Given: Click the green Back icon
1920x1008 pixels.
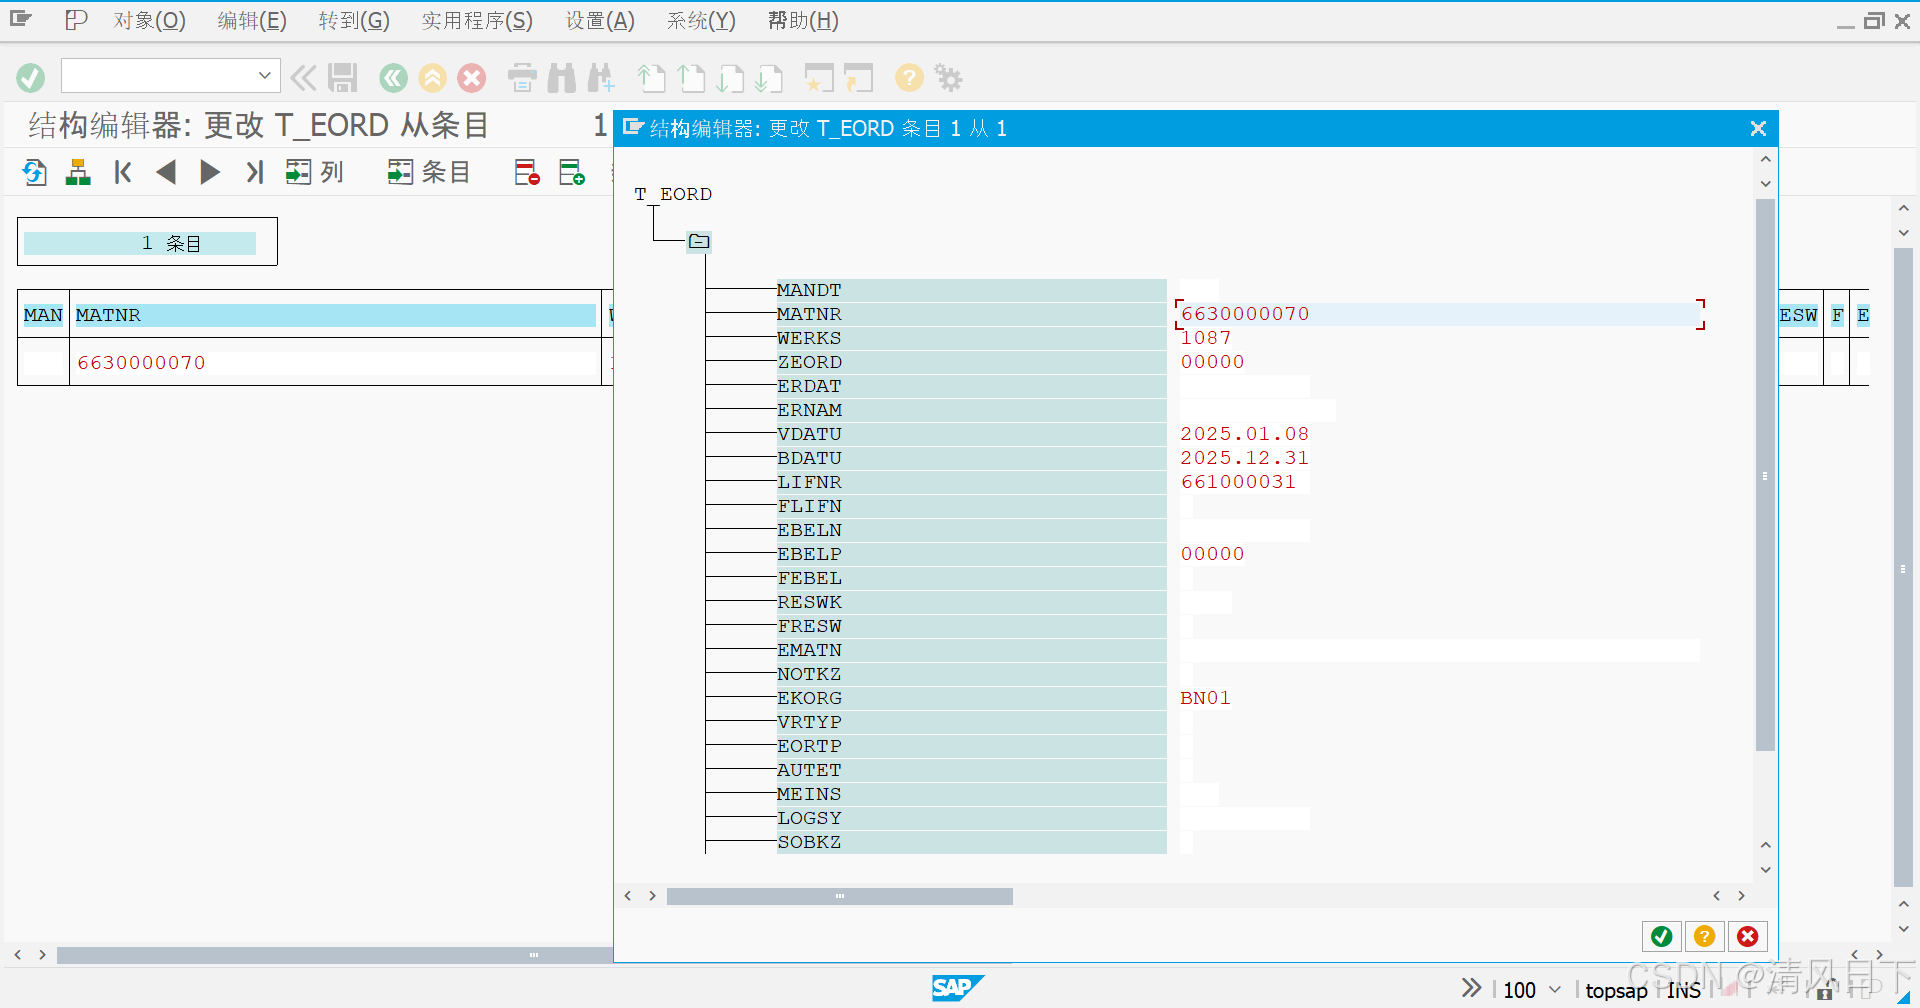Looking at the screenshot, I should point(393,77).
